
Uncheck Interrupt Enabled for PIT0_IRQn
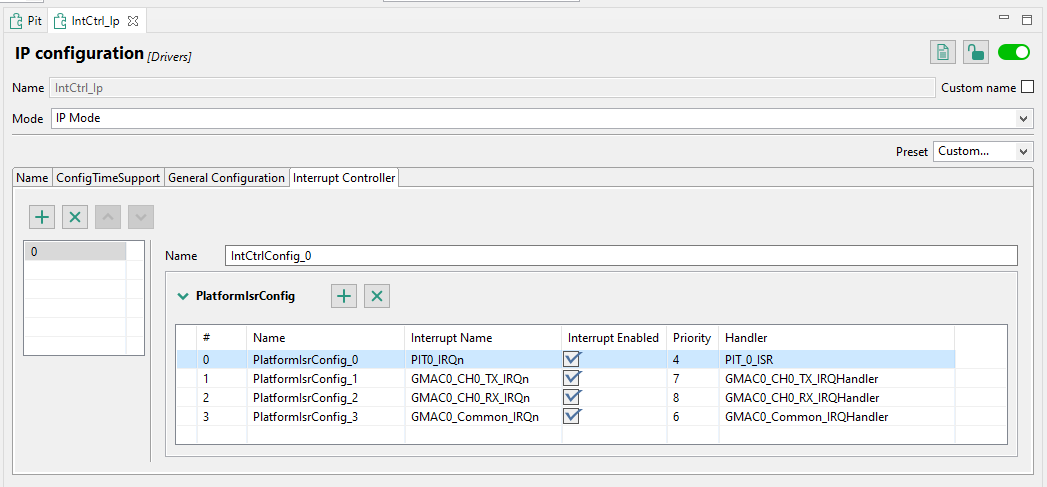(572, 359)
